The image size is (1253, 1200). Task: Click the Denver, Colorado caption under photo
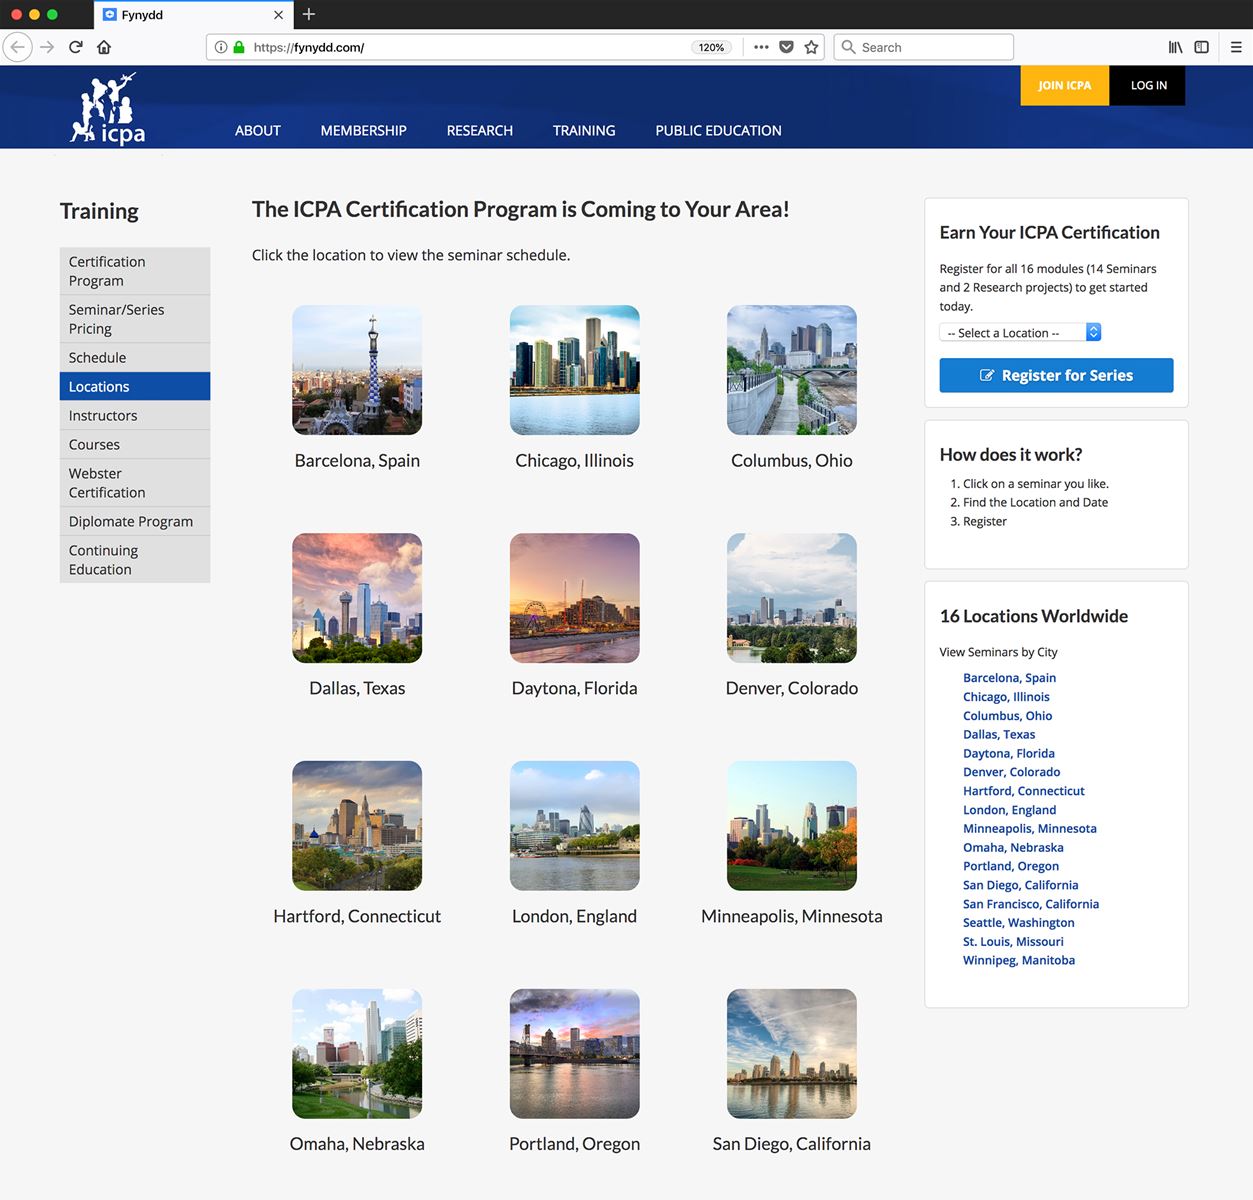(x=792, y=688)
